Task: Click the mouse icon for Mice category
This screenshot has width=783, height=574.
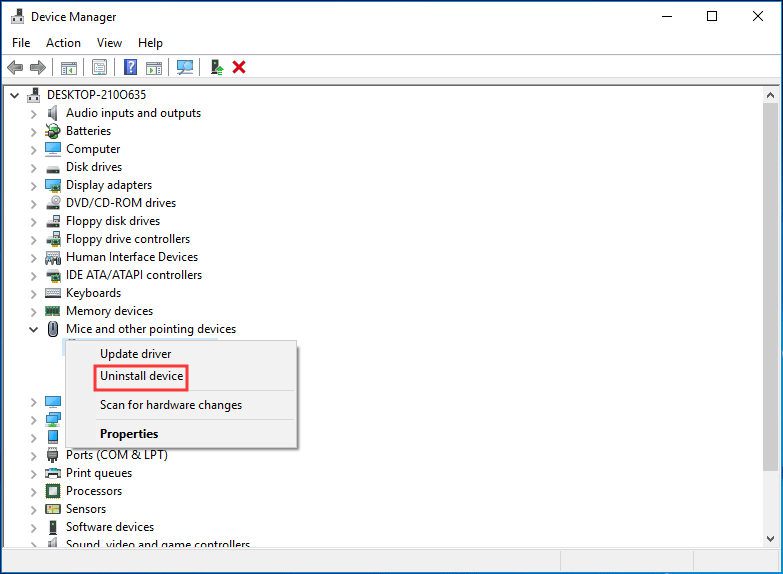Action: (52, 329)
